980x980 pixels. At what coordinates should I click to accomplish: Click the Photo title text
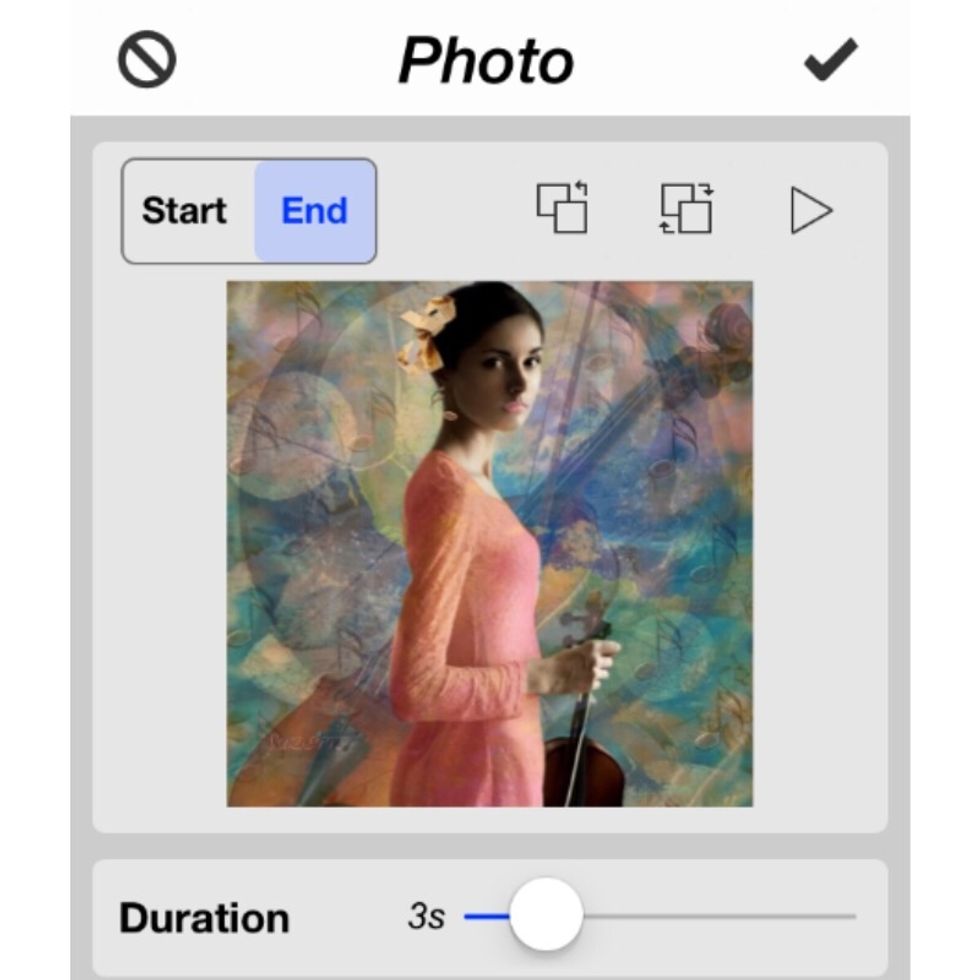pyautogui.click(x=486, y=61)
